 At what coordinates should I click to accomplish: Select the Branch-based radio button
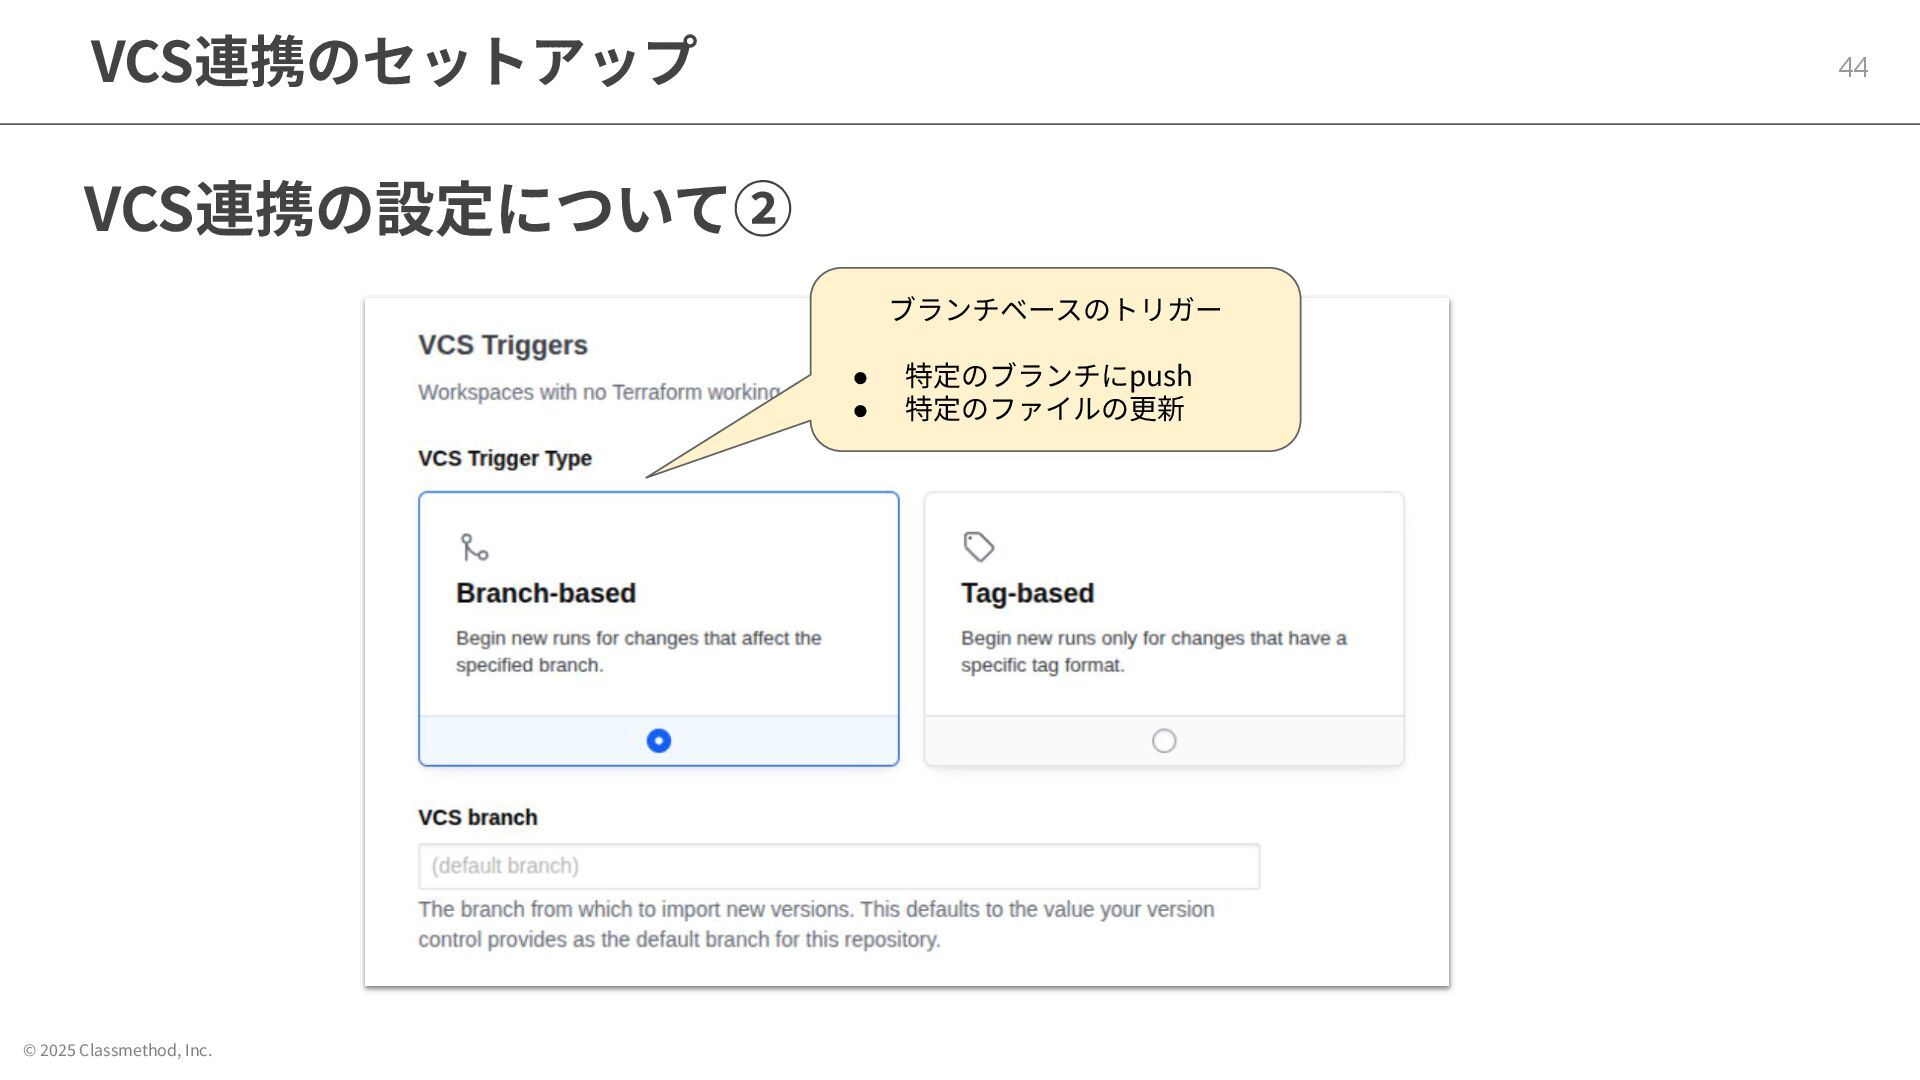tap(658, 741)
